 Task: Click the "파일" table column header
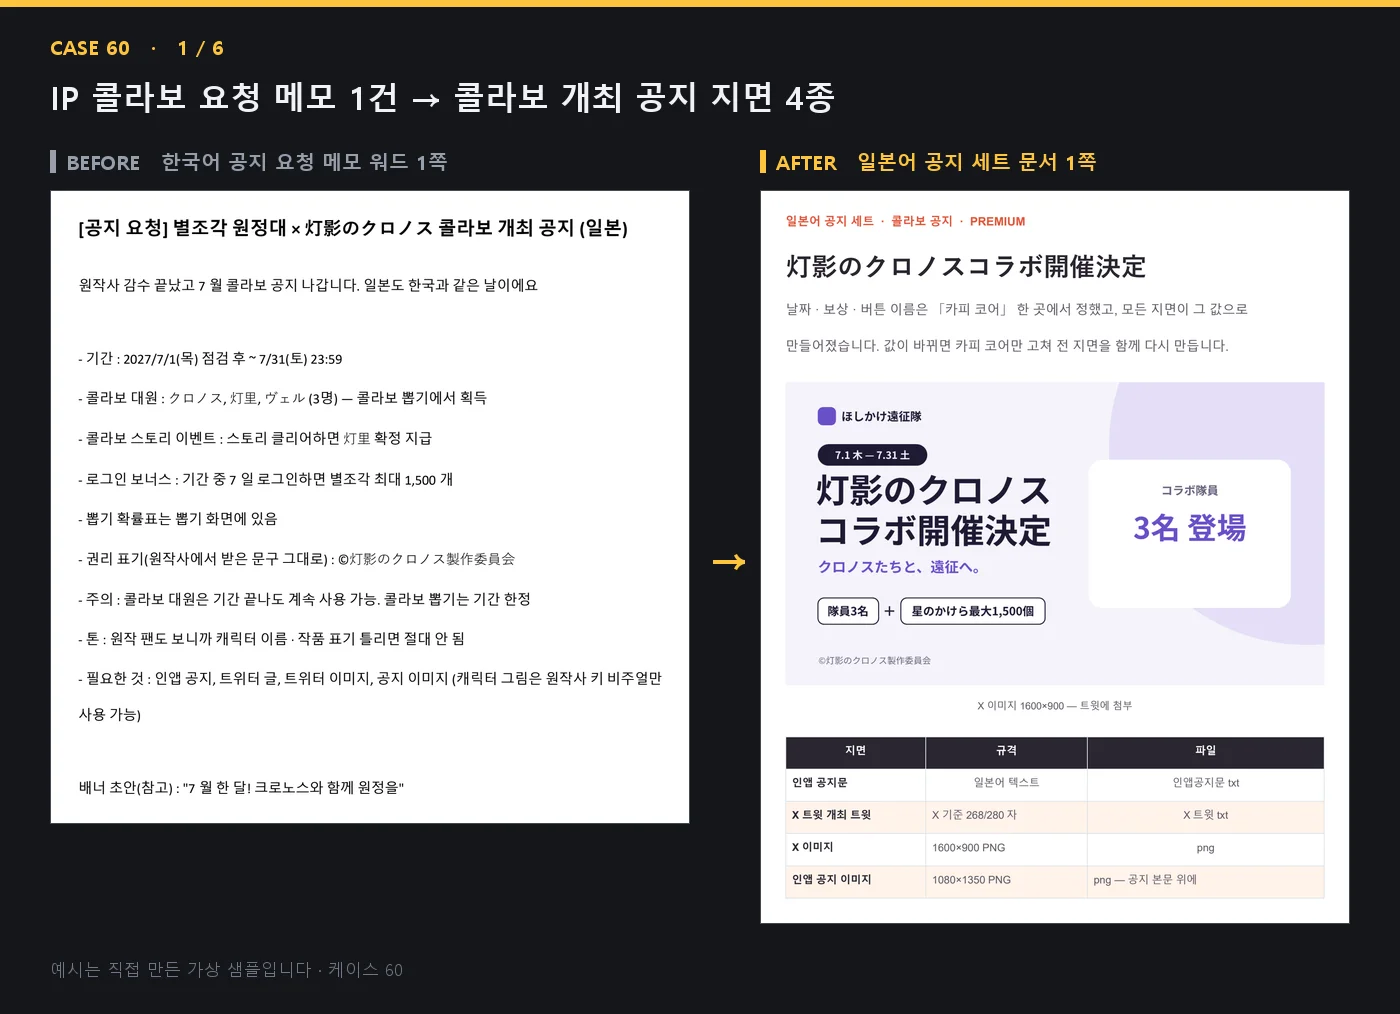pyautogui.click(x=1206, y=751)
